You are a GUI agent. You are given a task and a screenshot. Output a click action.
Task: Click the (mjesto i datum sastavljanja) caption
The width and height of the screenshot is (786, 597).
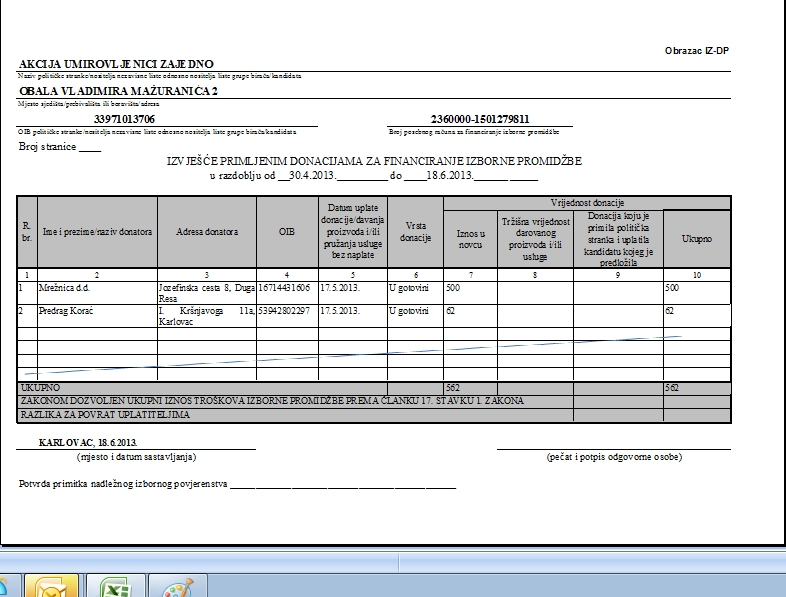pos(136,457)
